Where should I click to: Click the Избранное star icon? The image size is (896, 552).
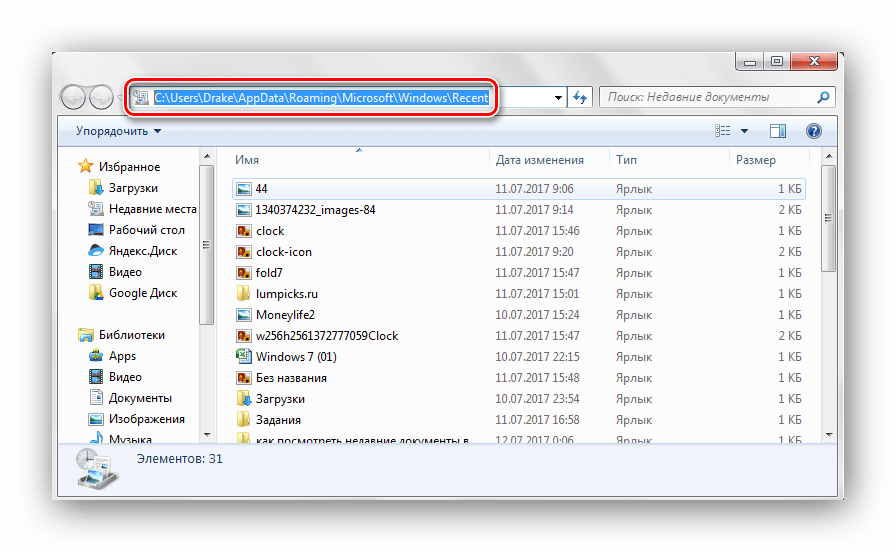(86, 166)
